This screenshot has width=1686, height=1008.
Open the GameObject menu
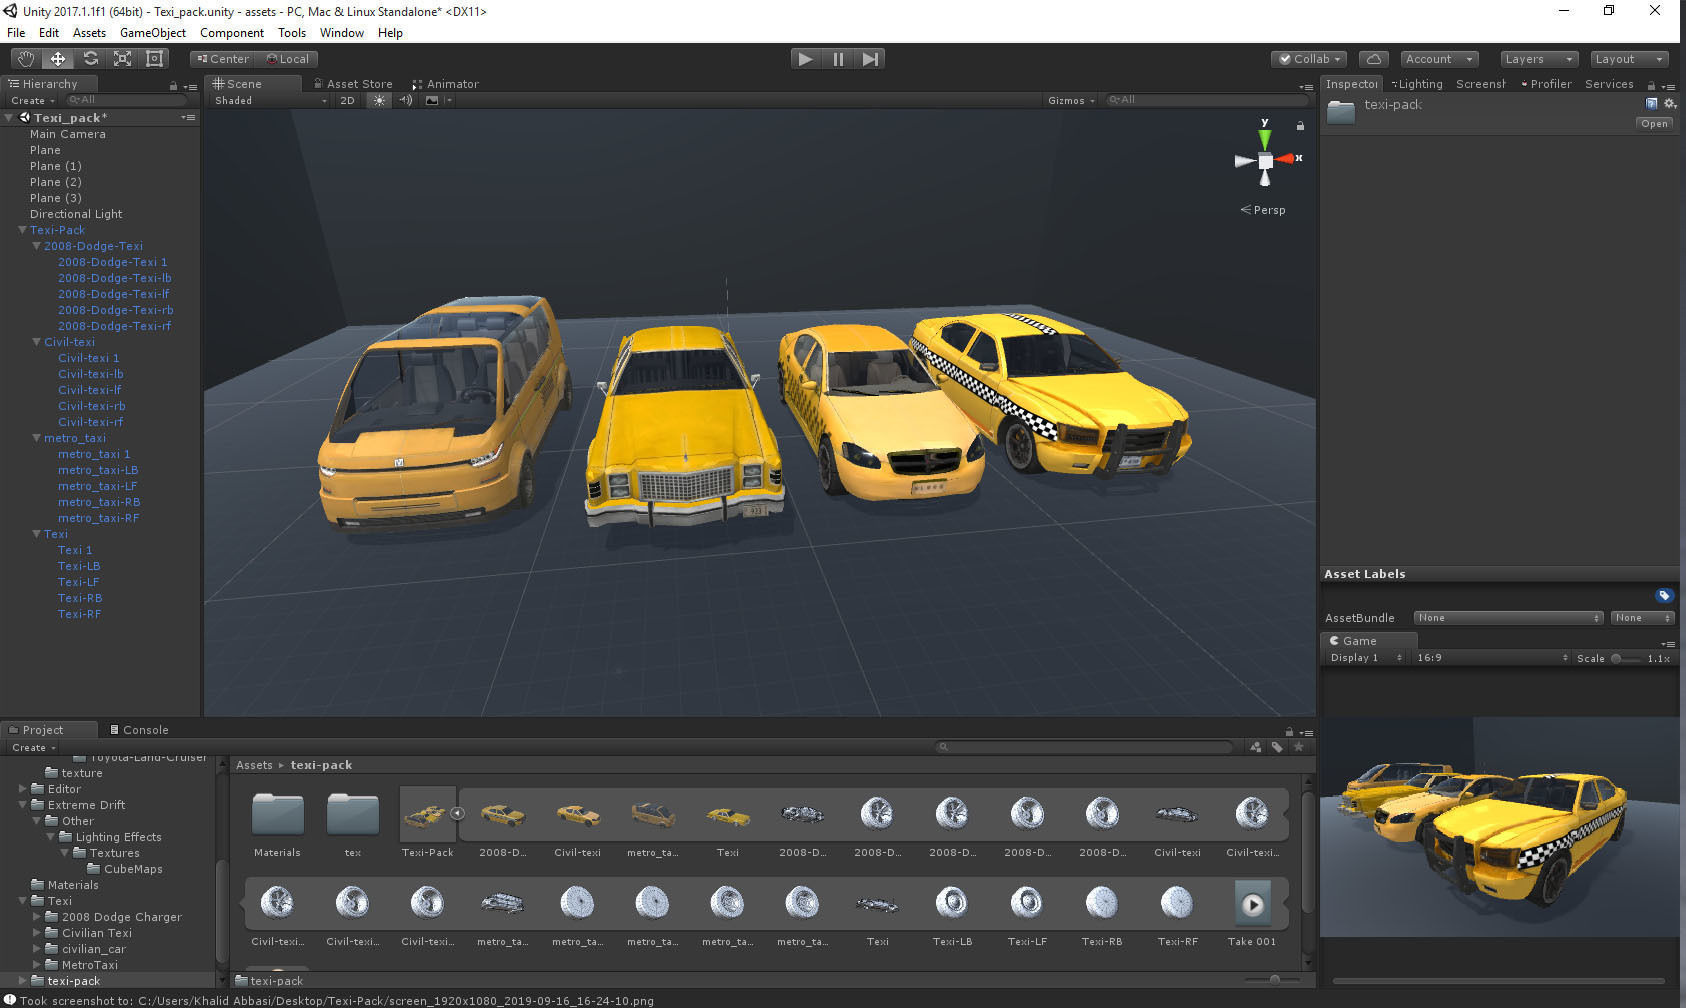[153, 33]
